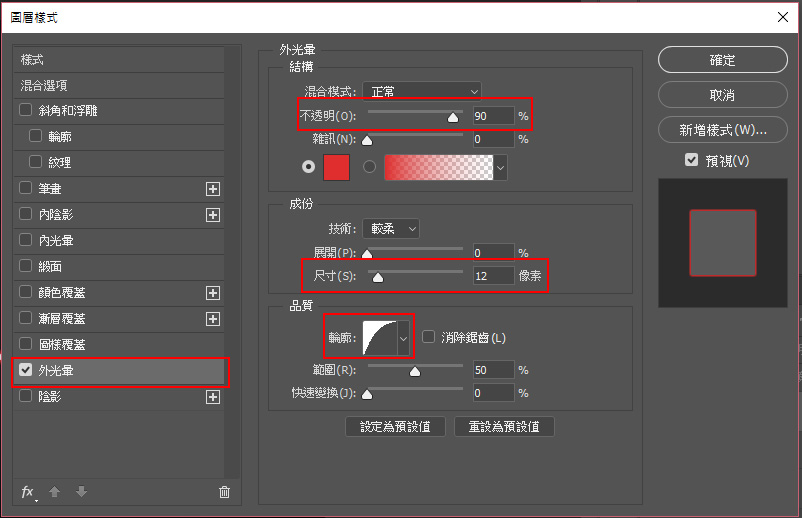Image resolution: width=802 pixels, height=518 pixels.
Task: Enable the 內光暈 checkbox
Action: (x=26, y=239)
